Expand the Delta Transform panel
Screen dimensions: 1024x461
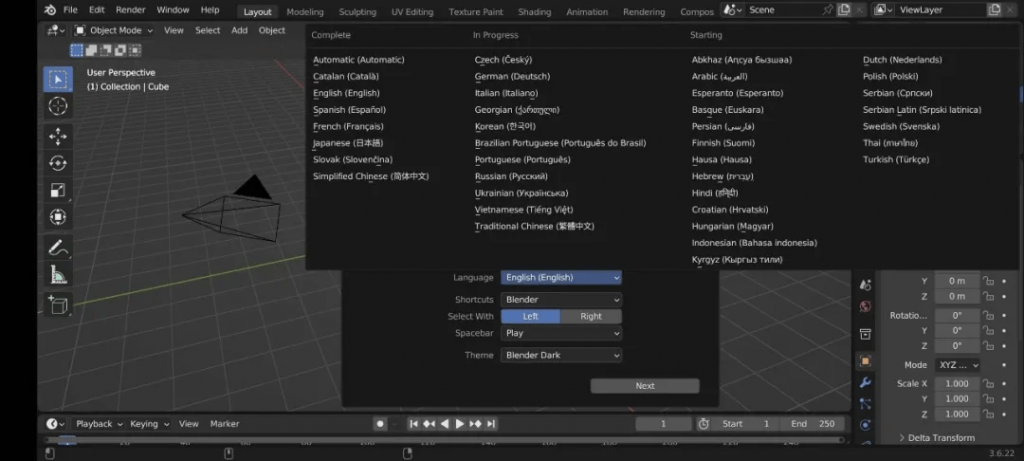[940, 438]
